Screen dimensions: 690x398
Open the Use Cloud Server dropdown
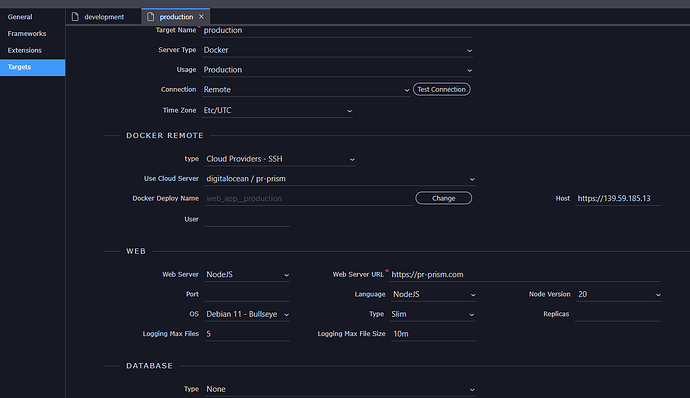340,179
